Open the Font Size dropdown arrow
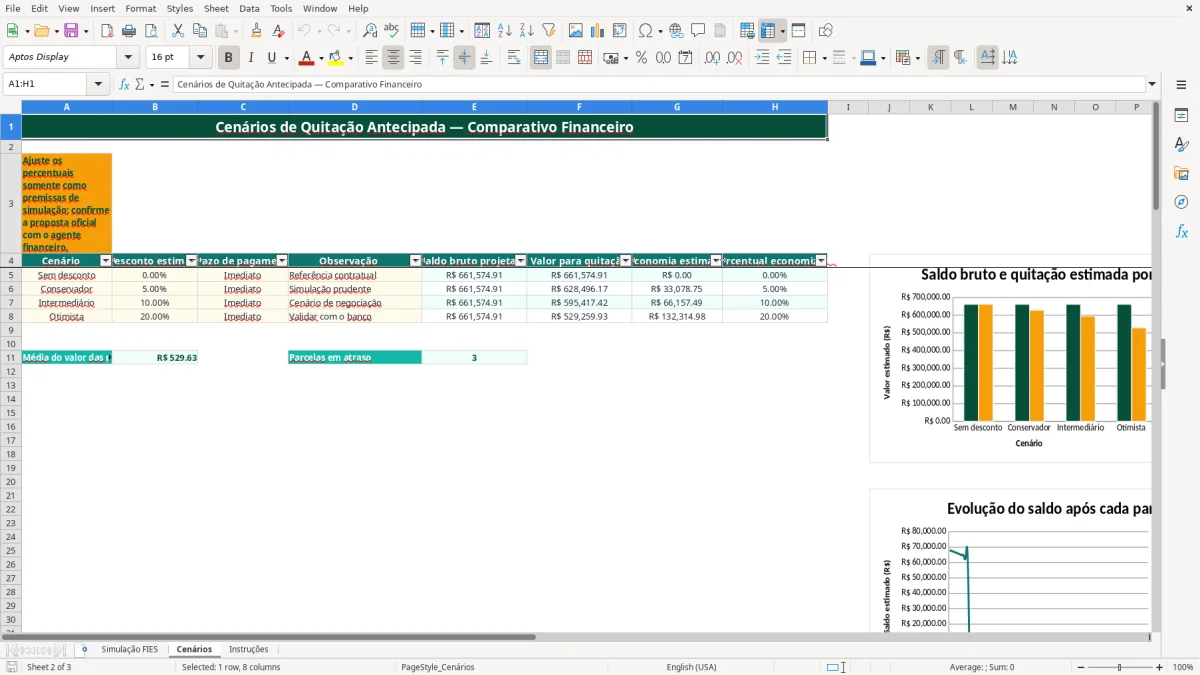The image size is (1200, 675). coord(200,58)
